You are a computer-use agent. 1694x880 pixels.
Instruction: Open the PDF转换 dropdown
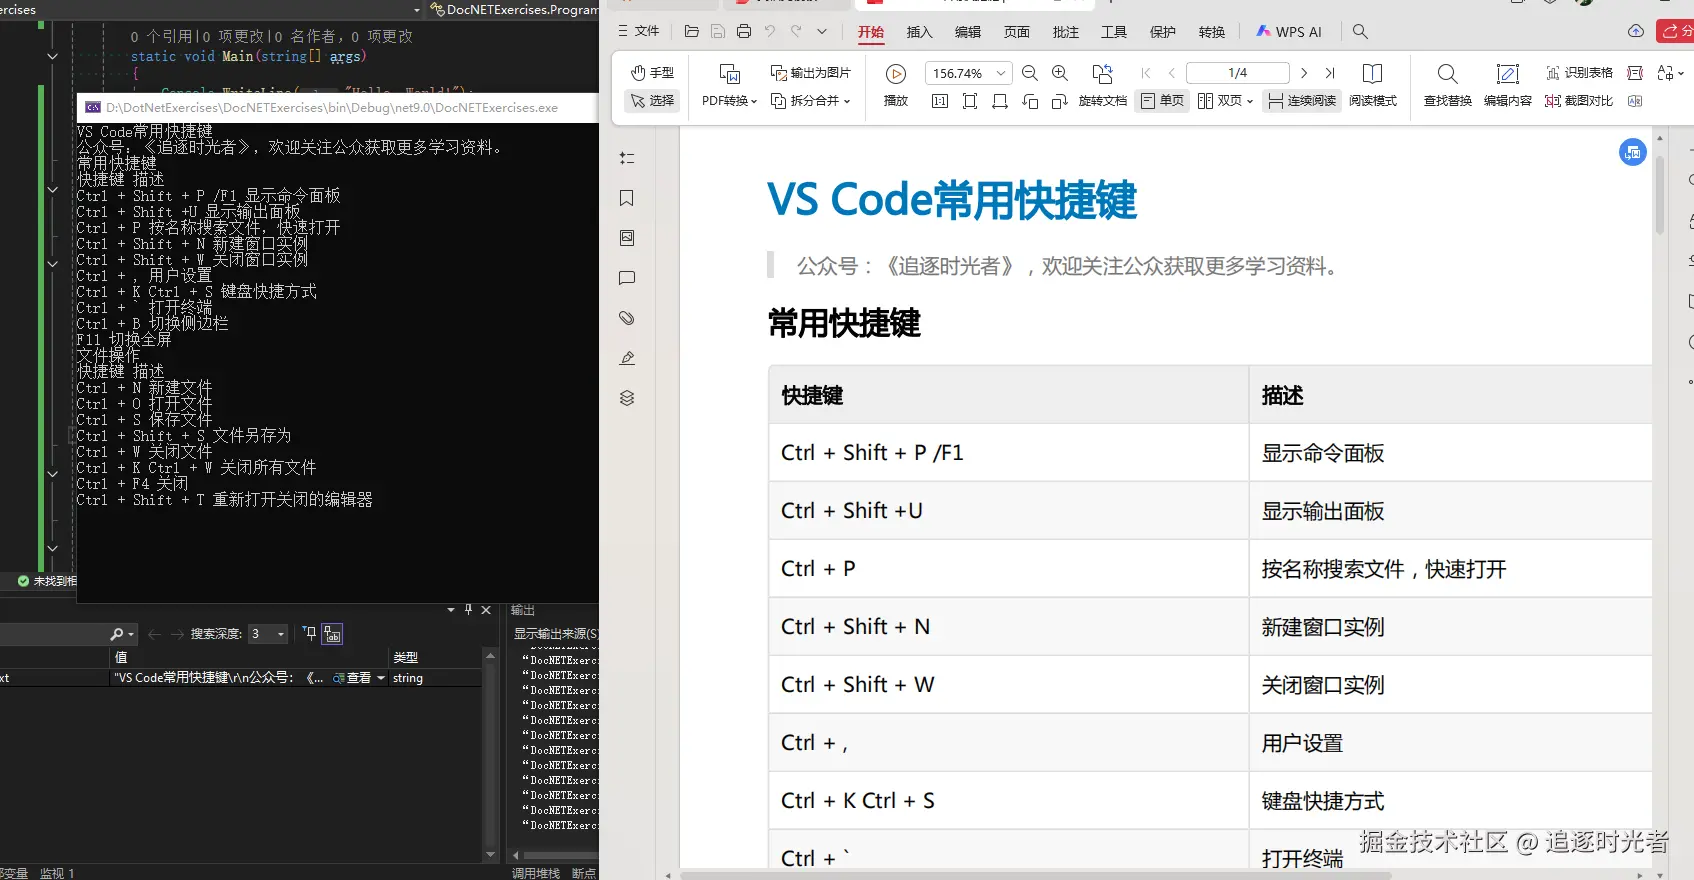pyautogui.click(x=729, y=101)
